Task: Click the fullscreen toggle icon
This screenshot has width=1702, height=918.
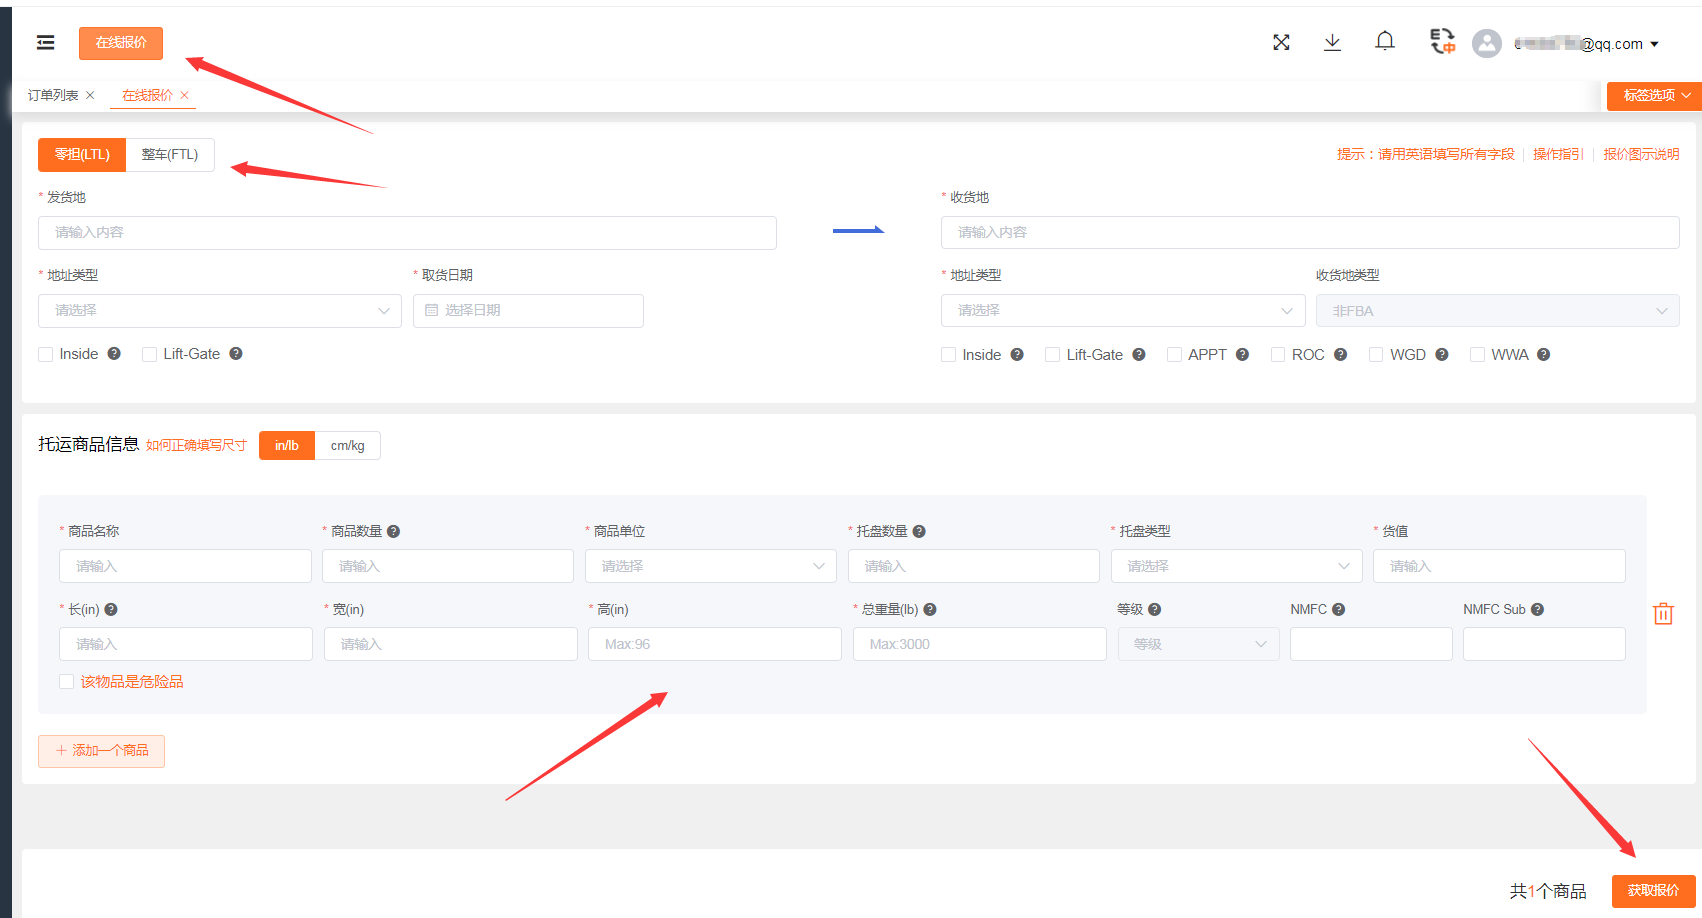Action: (1281, 42)
